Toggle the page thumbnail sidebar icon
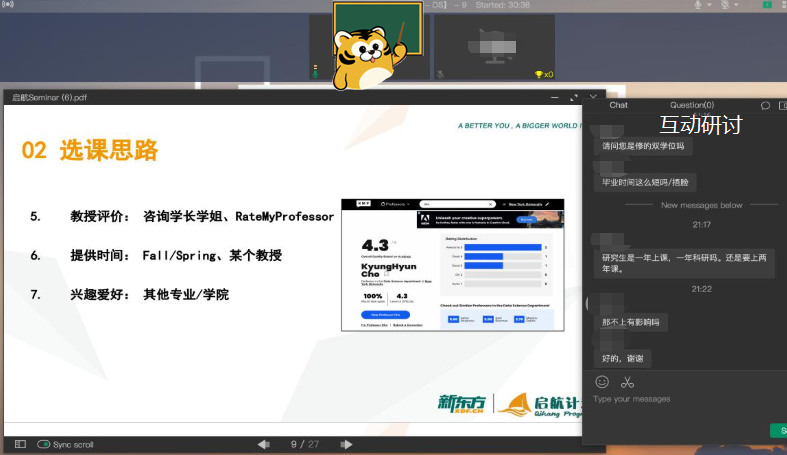 pyautogui.click(x=20, y=444)
